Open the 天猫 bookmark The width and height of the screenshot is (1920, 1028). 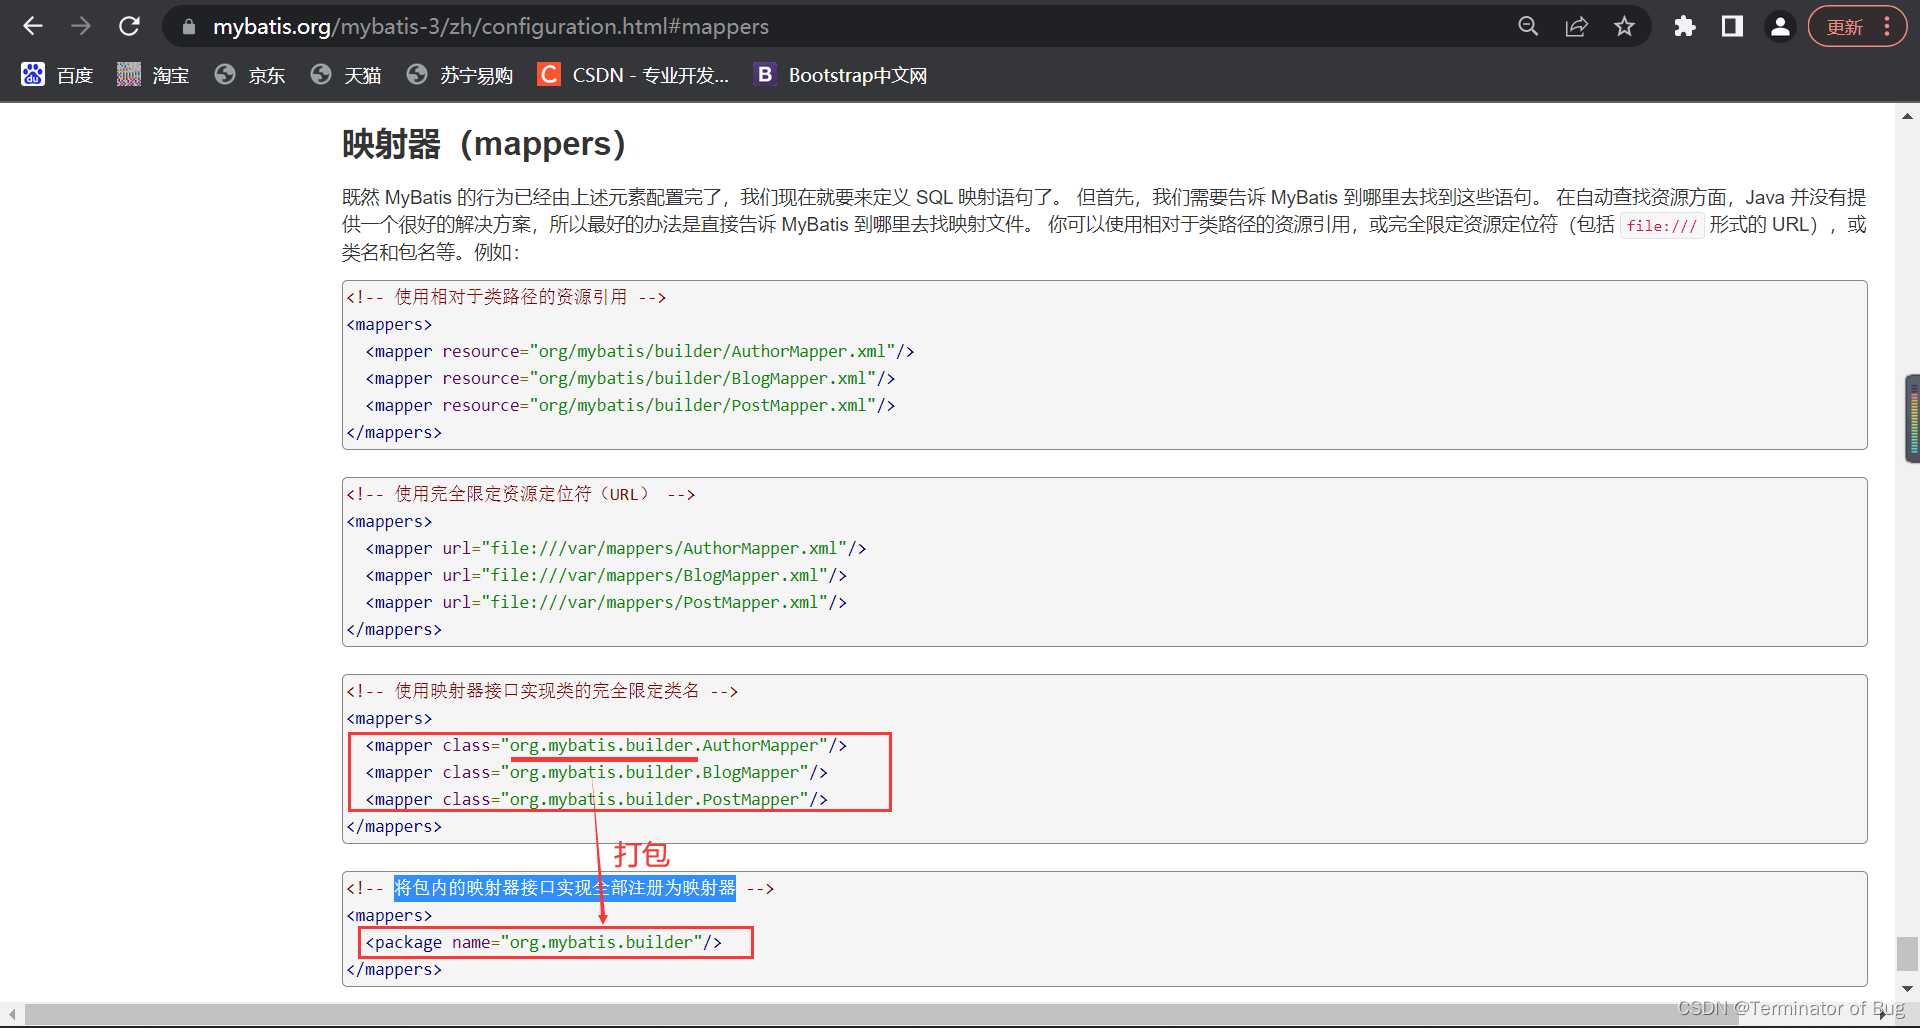coord(345,75)
